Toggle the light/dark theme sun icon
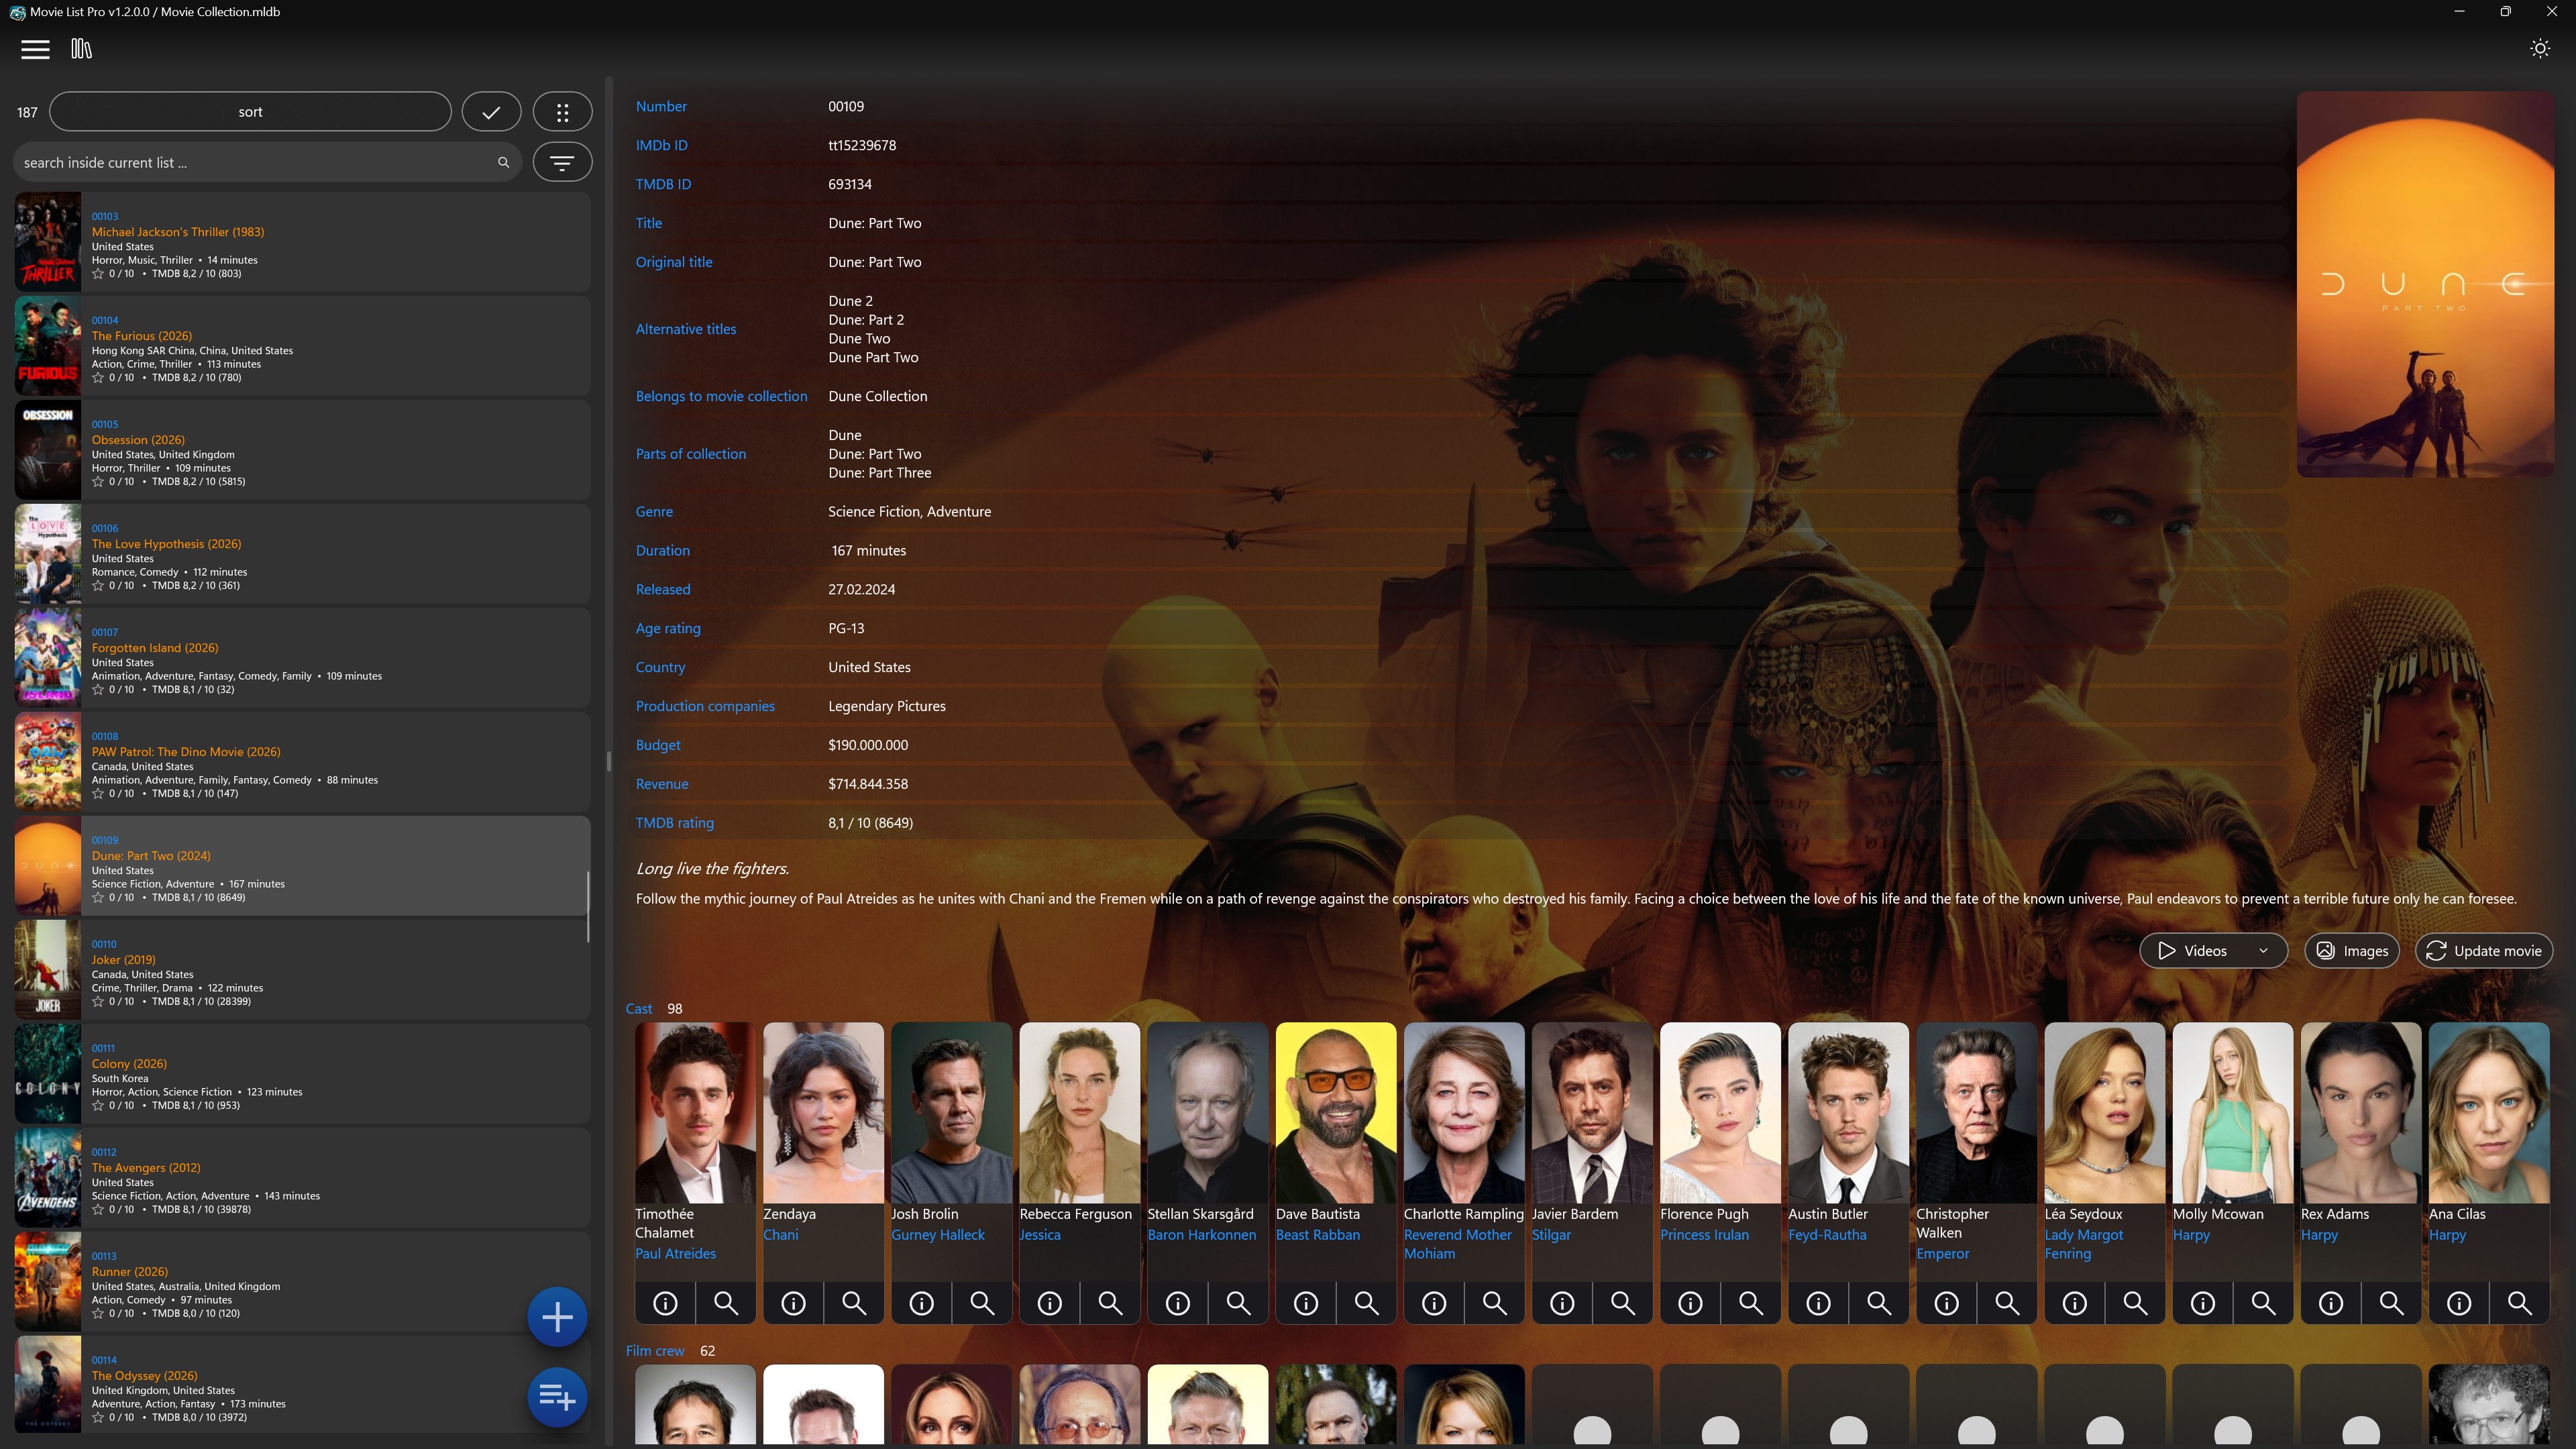 (2539, 49)
